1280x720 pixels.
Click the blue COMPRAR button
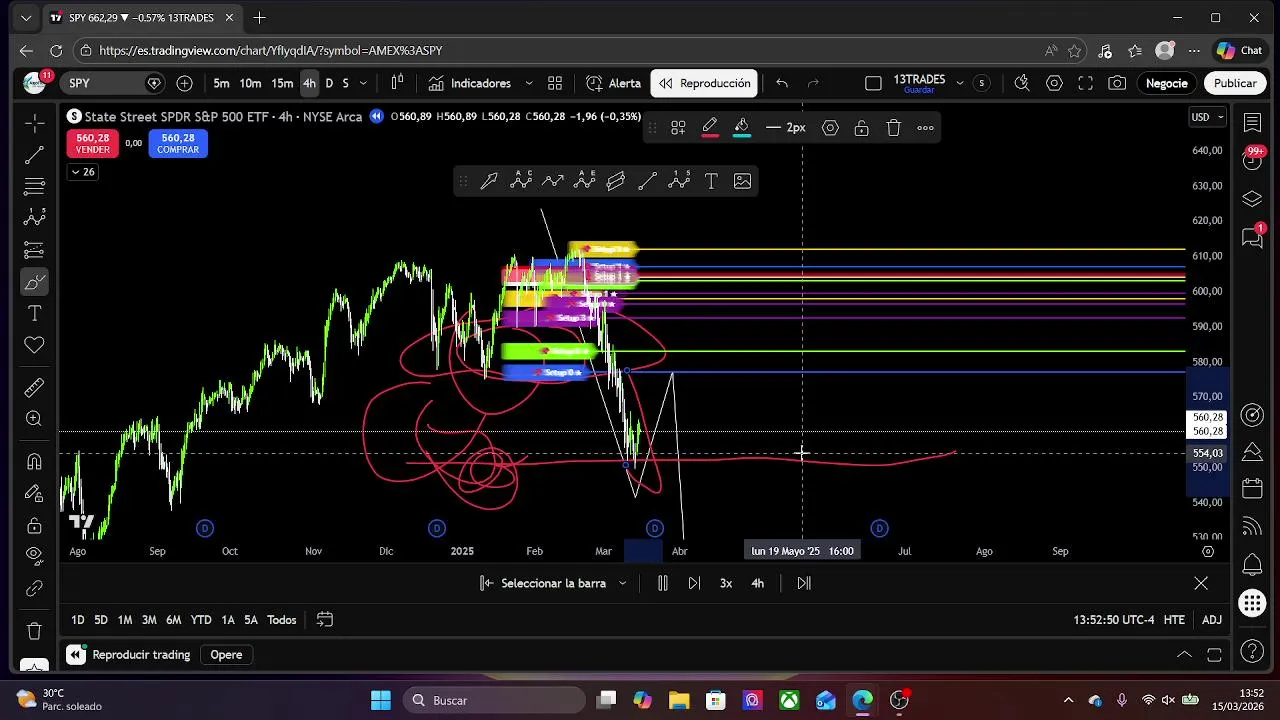tap(178, 144)
